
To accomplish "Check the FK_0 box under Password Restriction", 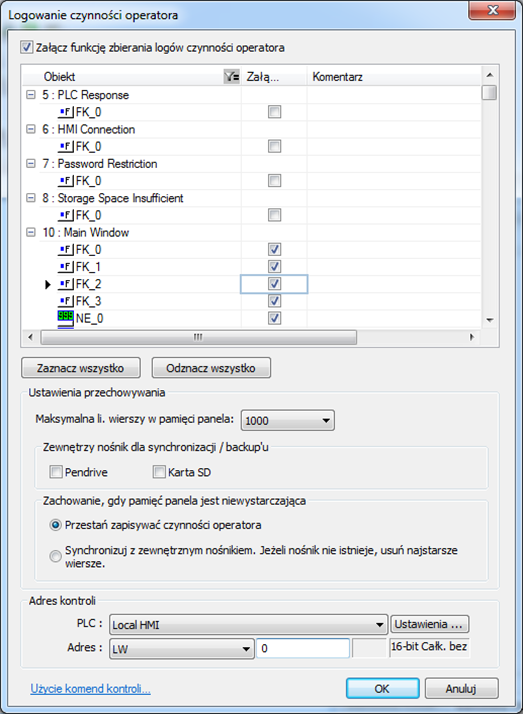I will pyautogui.click(x=274, y=181).
